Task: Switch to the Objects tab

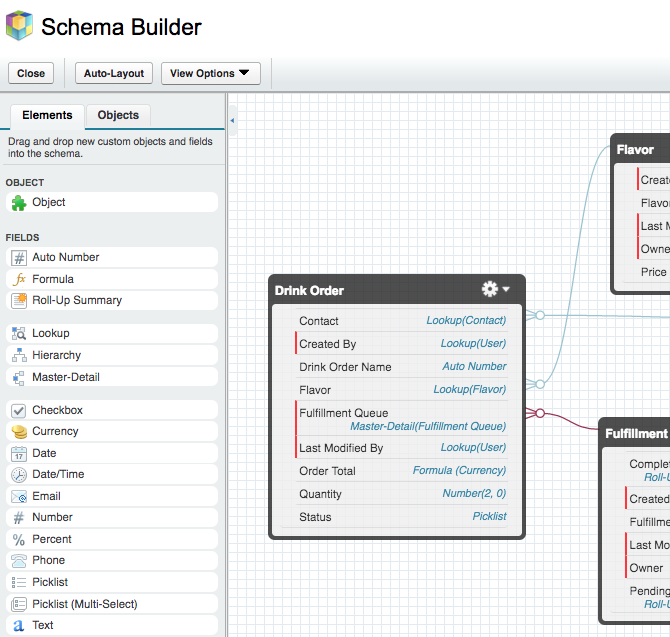Action: 118,115
